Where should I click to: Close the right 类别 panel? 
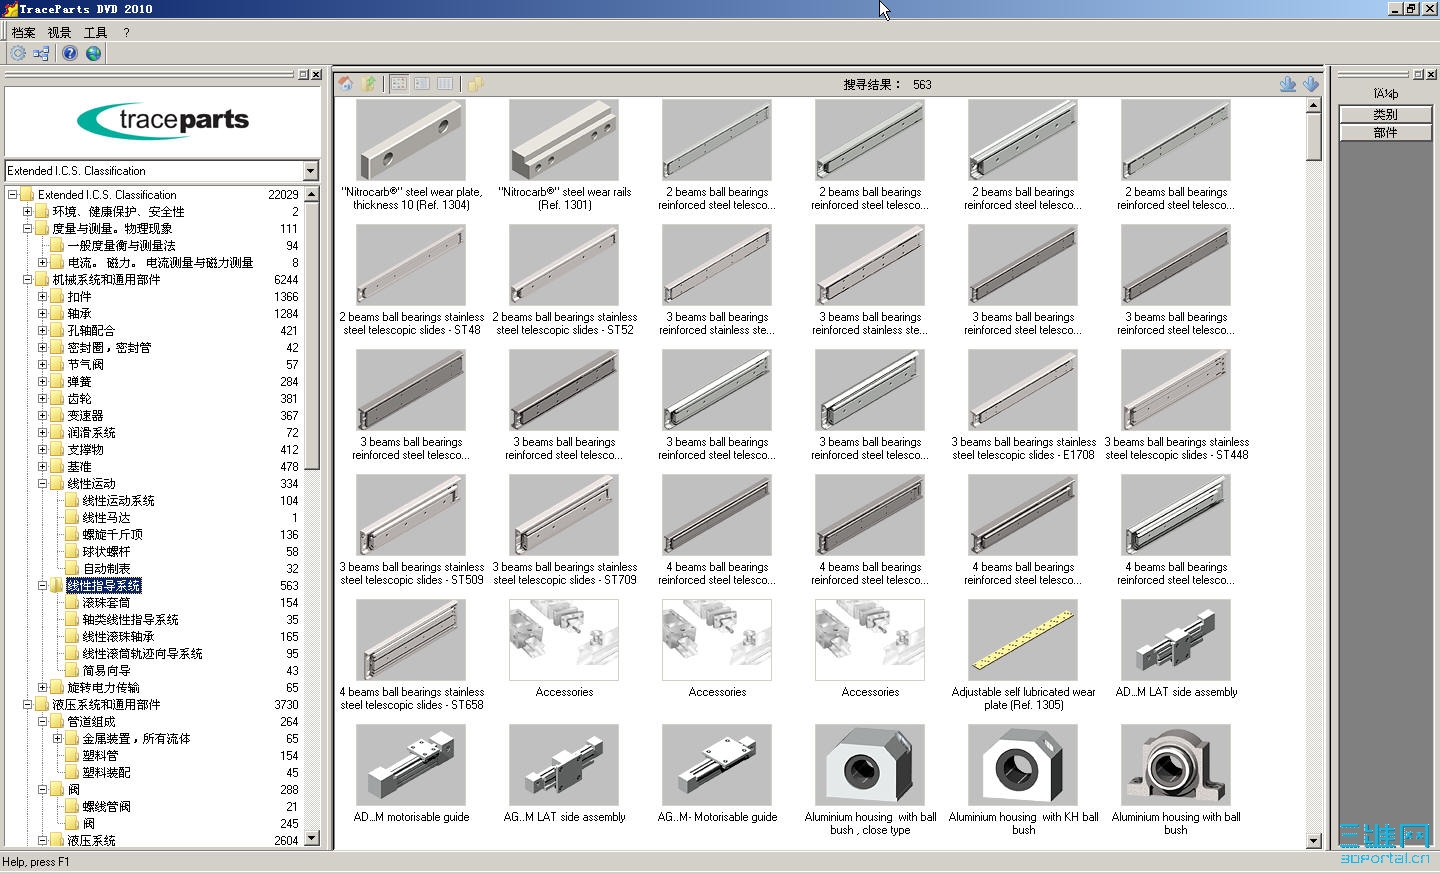coord(1431,74)
